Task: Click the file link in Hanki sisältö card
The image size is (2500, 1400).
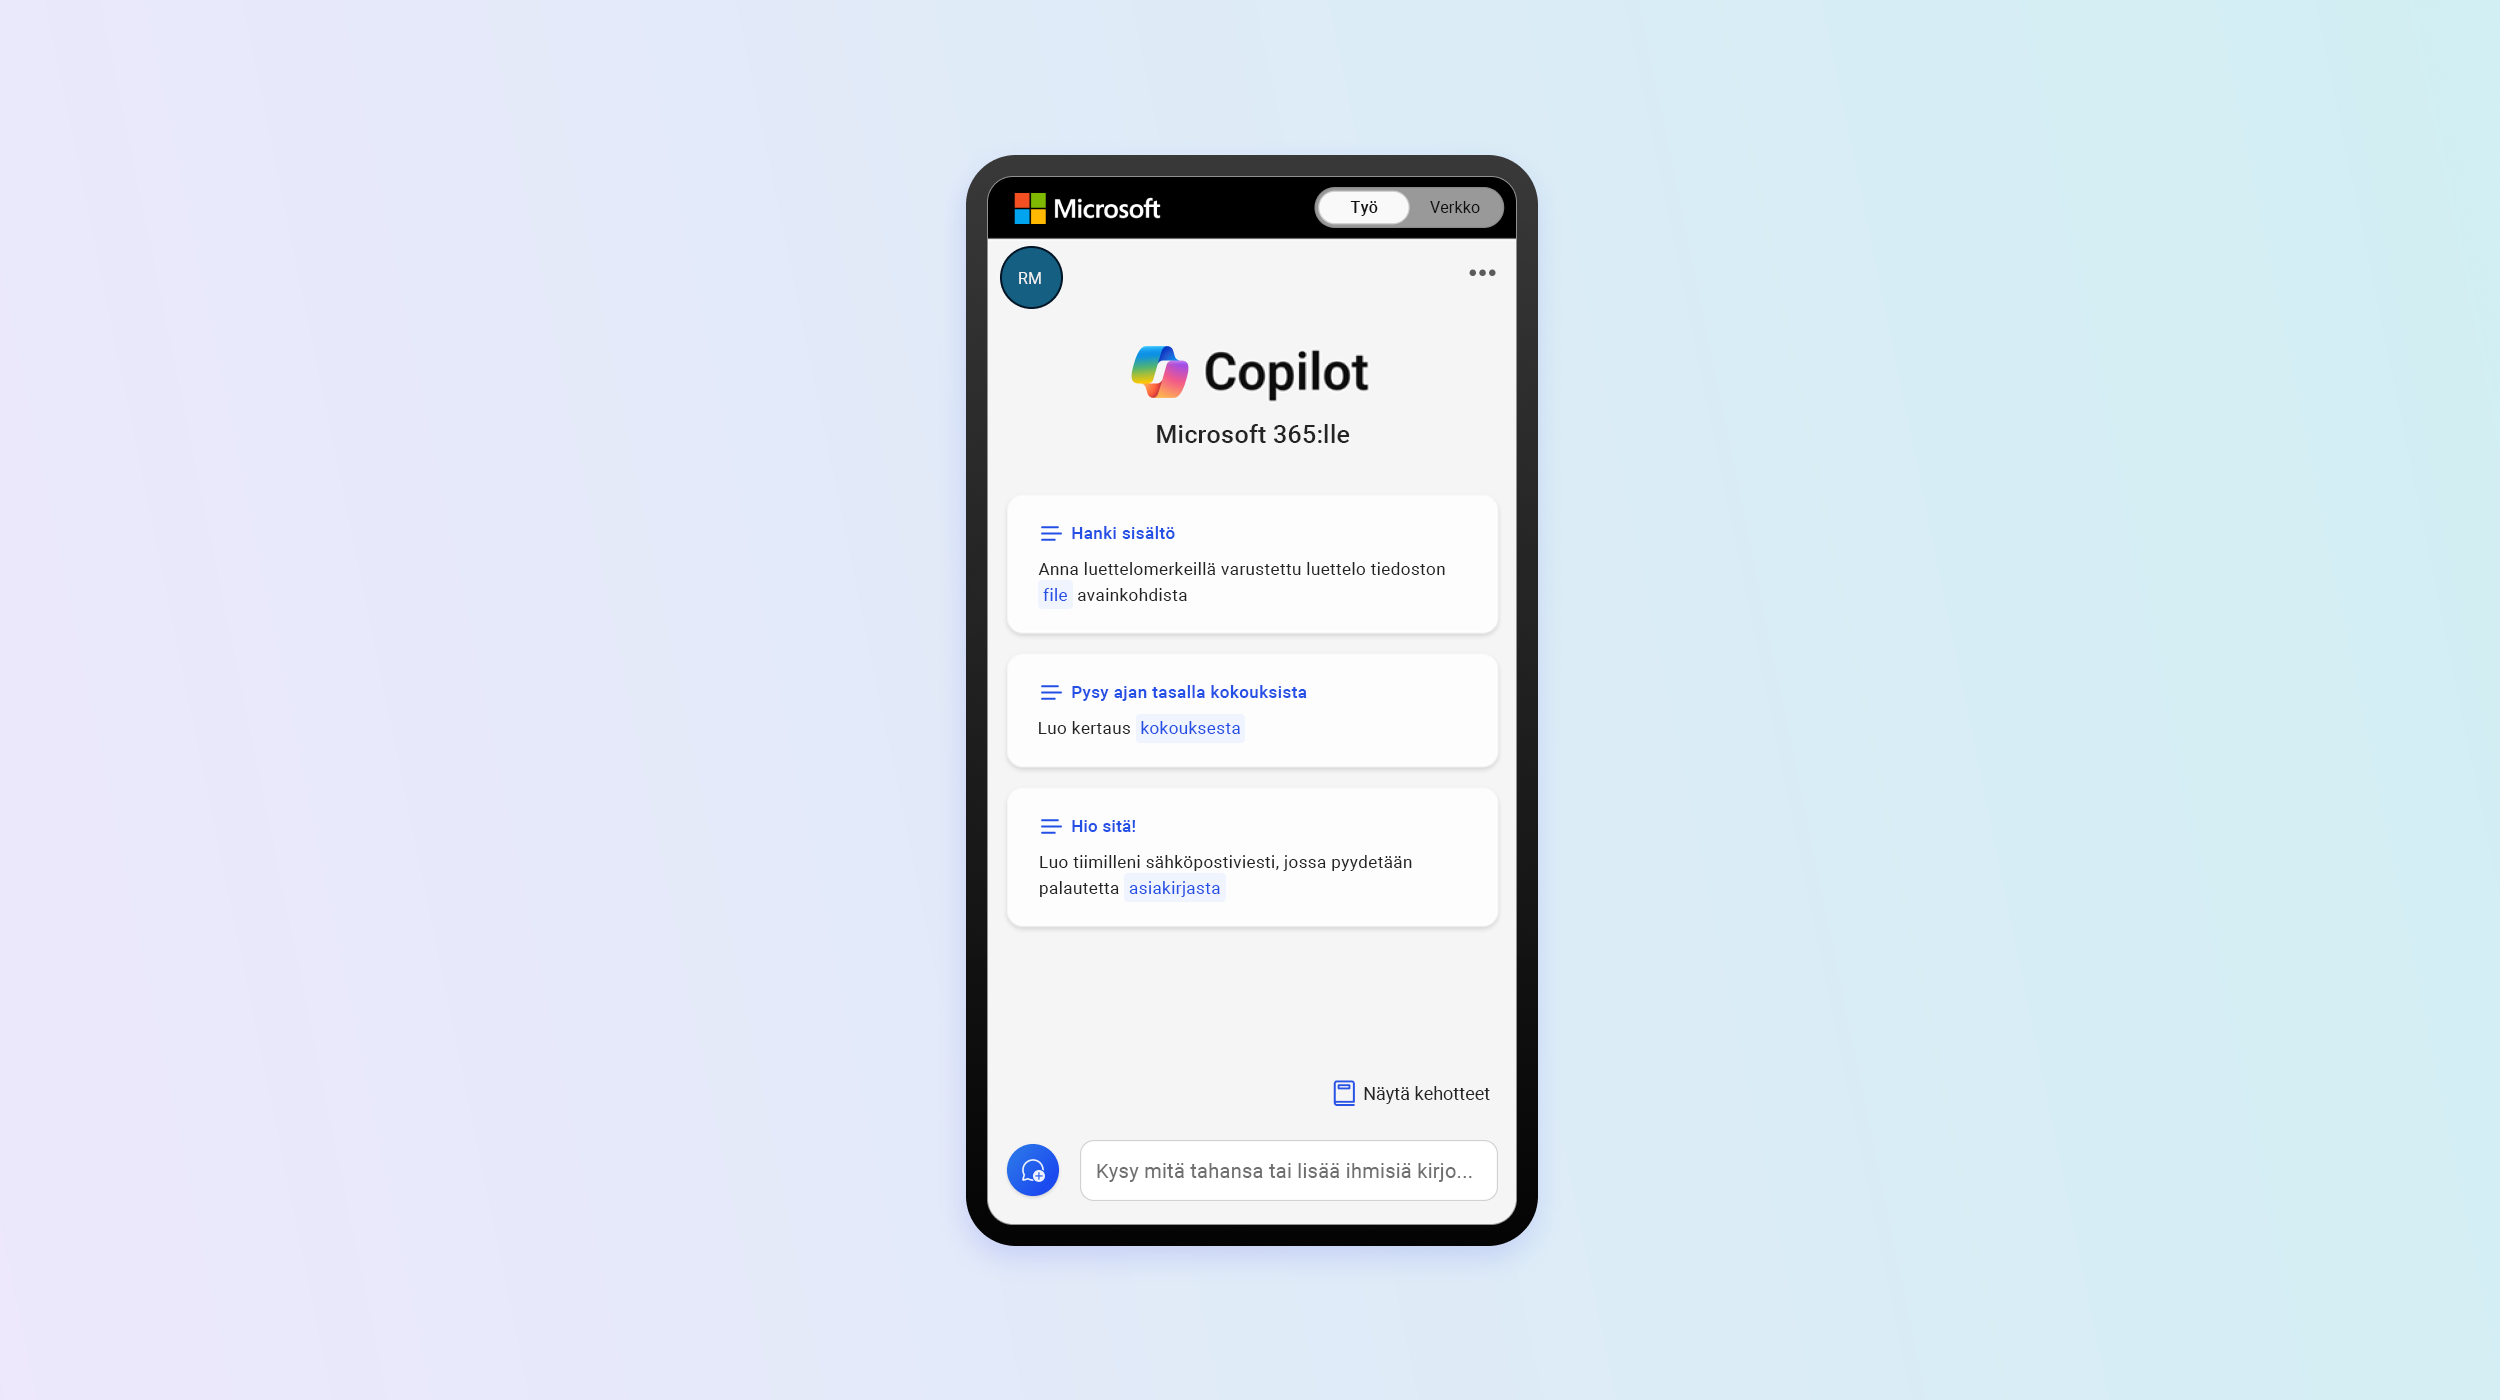Action: [x=1054, y=594]
